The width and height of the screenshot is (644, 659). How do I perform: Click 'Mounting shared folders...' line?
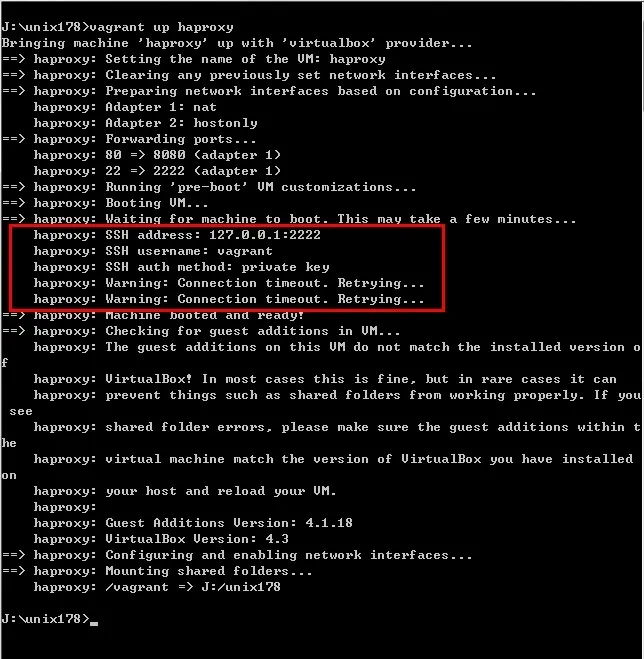click(x=157, y=571)
